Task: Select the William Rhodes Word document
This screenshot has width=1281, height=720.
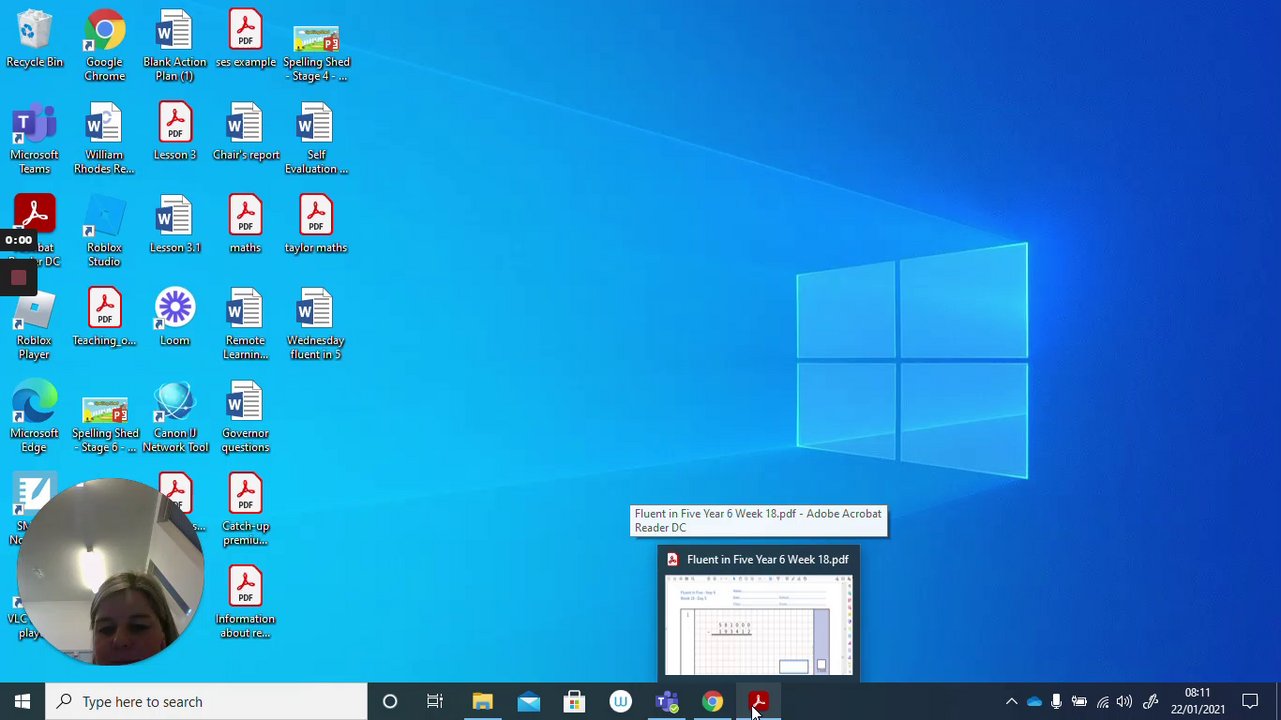Action: 104,139
